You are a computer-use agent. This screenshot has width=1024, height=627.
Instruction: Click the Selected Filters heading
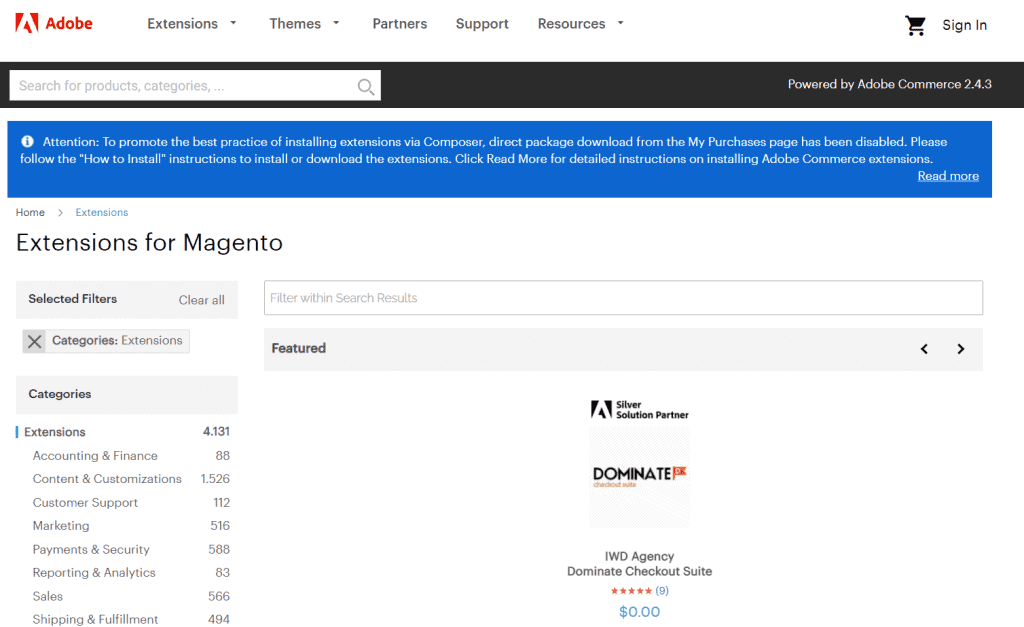click(x=72, y=299)
